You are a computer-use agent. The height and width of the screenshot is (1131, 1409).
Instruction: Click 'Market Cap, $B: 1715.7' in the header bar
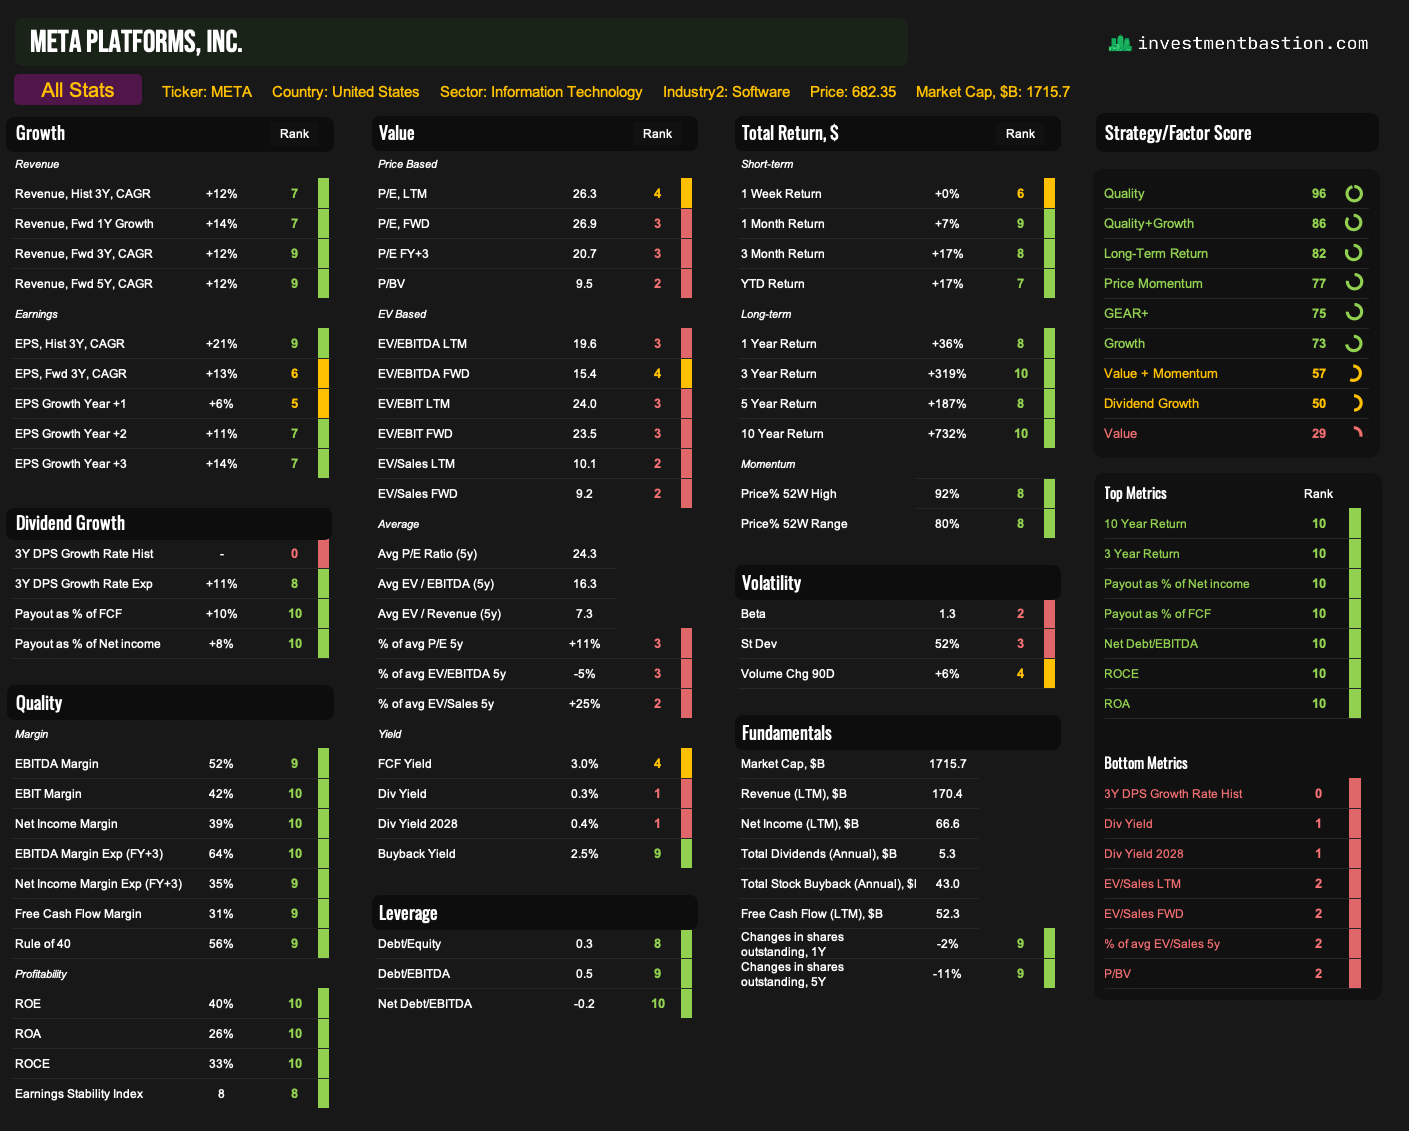pos(993,91)
